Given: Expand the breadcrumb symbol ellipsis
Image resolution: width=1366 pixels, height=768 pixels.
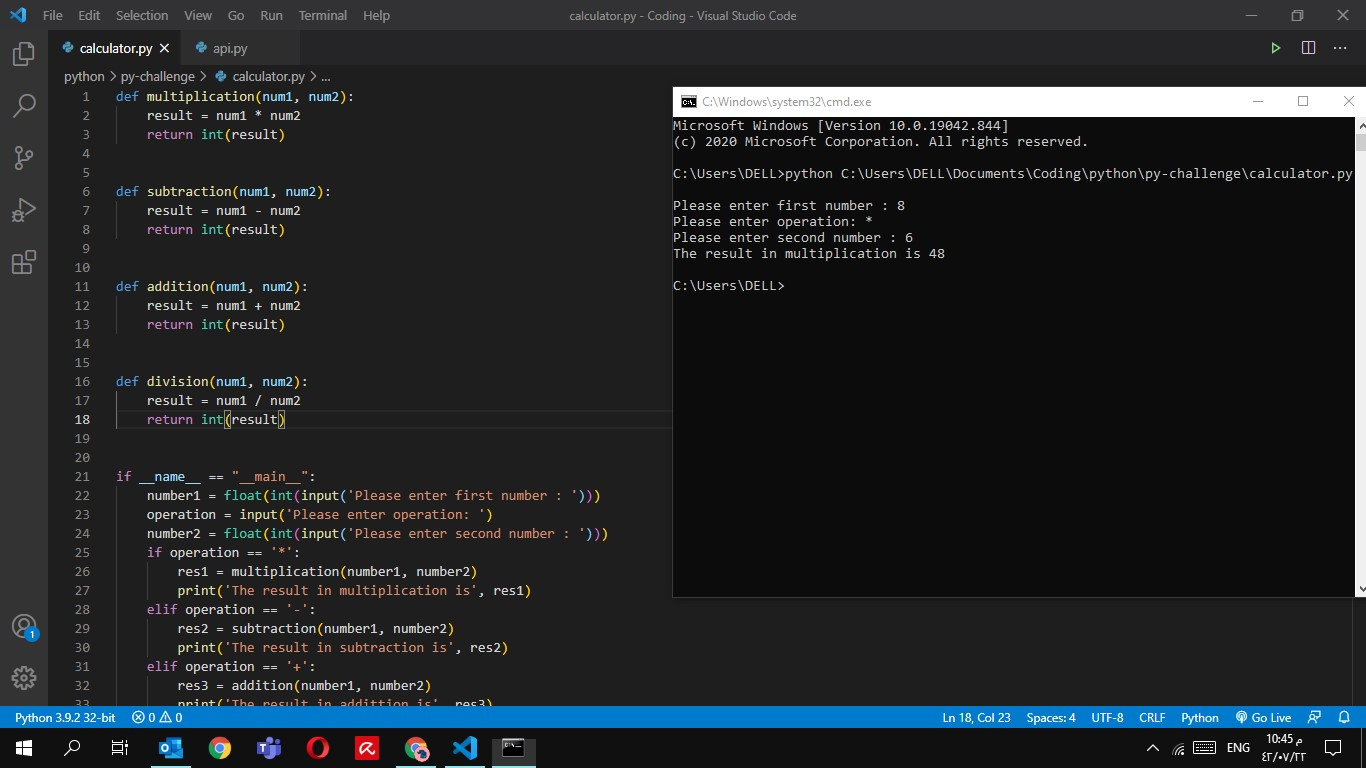Looking at the screenshot, I should coord(325,76).
